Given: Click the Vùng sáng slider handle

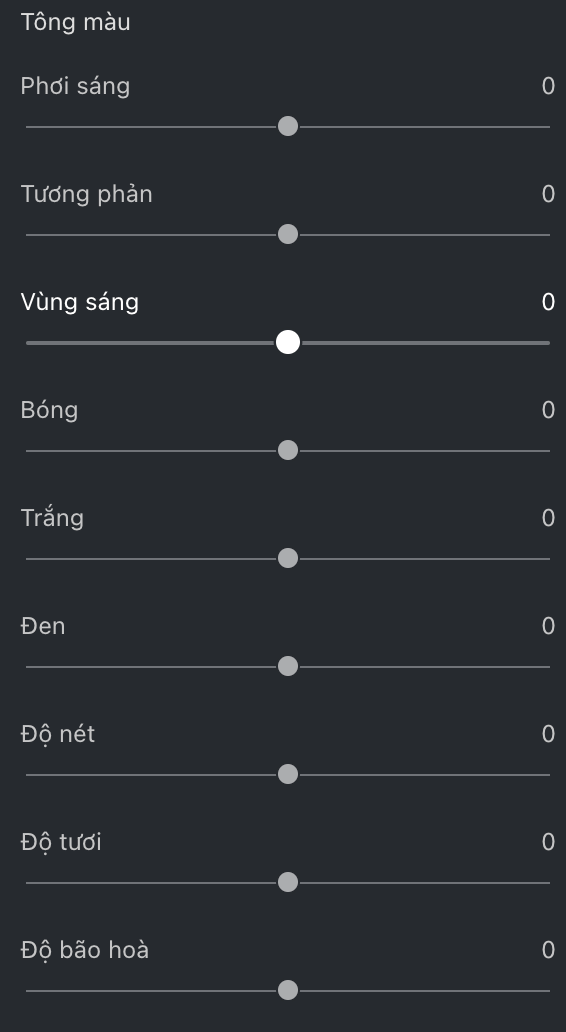Looking at the screenshot, I should coord(288,342).
